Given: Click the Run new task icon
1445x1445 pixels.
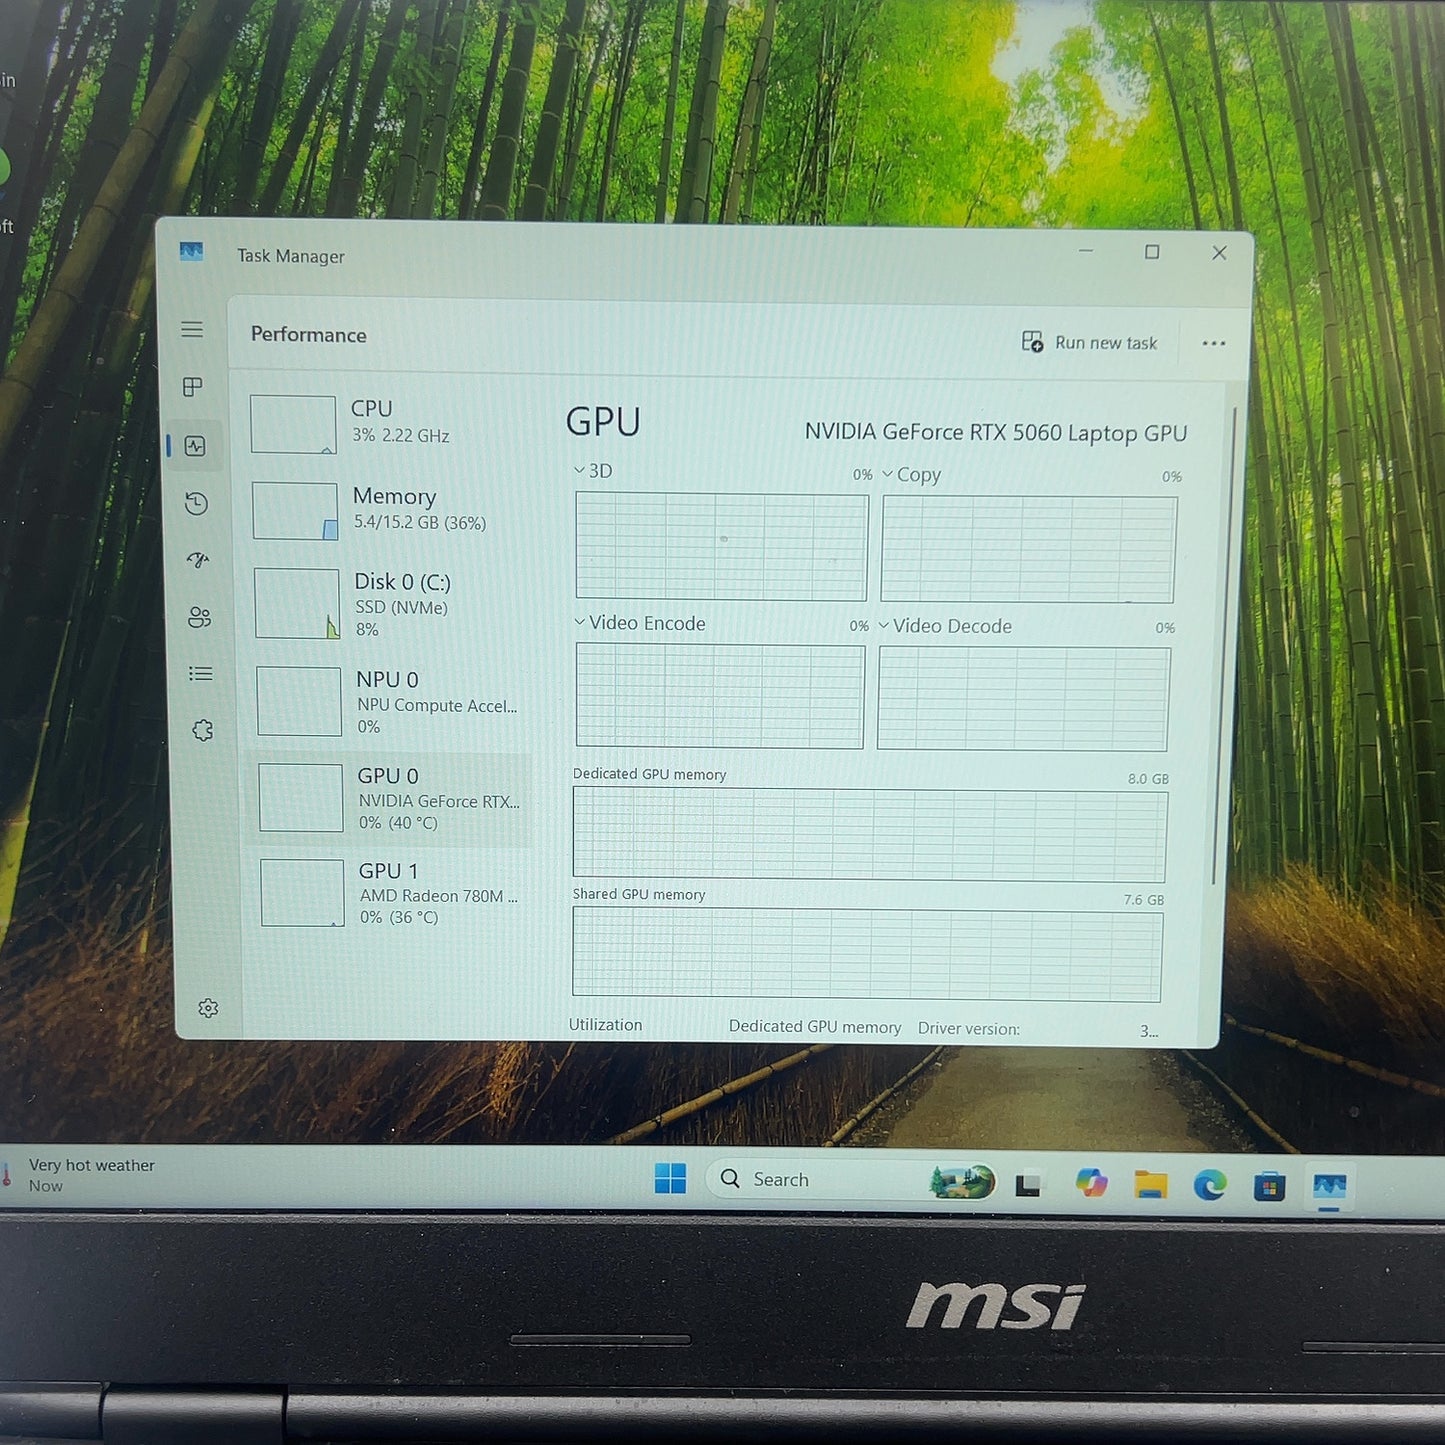Looking at the screenshot, I should click(x=1032, y=342).
